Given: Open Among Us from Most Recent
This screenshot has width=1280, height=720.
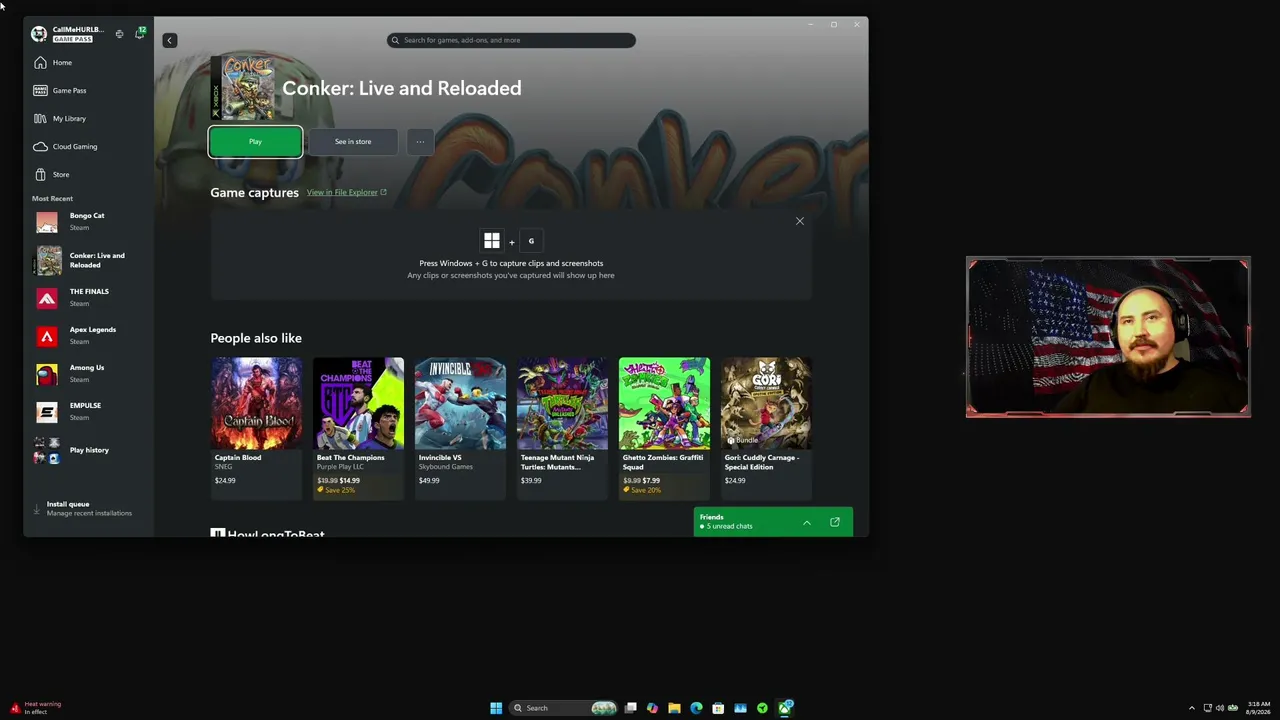Looking at the screenshot, I should tap(89, 374).
